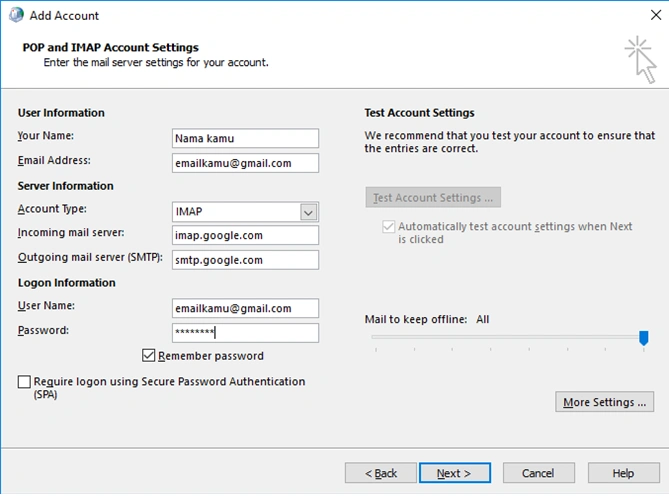Click inside the Password field

245,333
